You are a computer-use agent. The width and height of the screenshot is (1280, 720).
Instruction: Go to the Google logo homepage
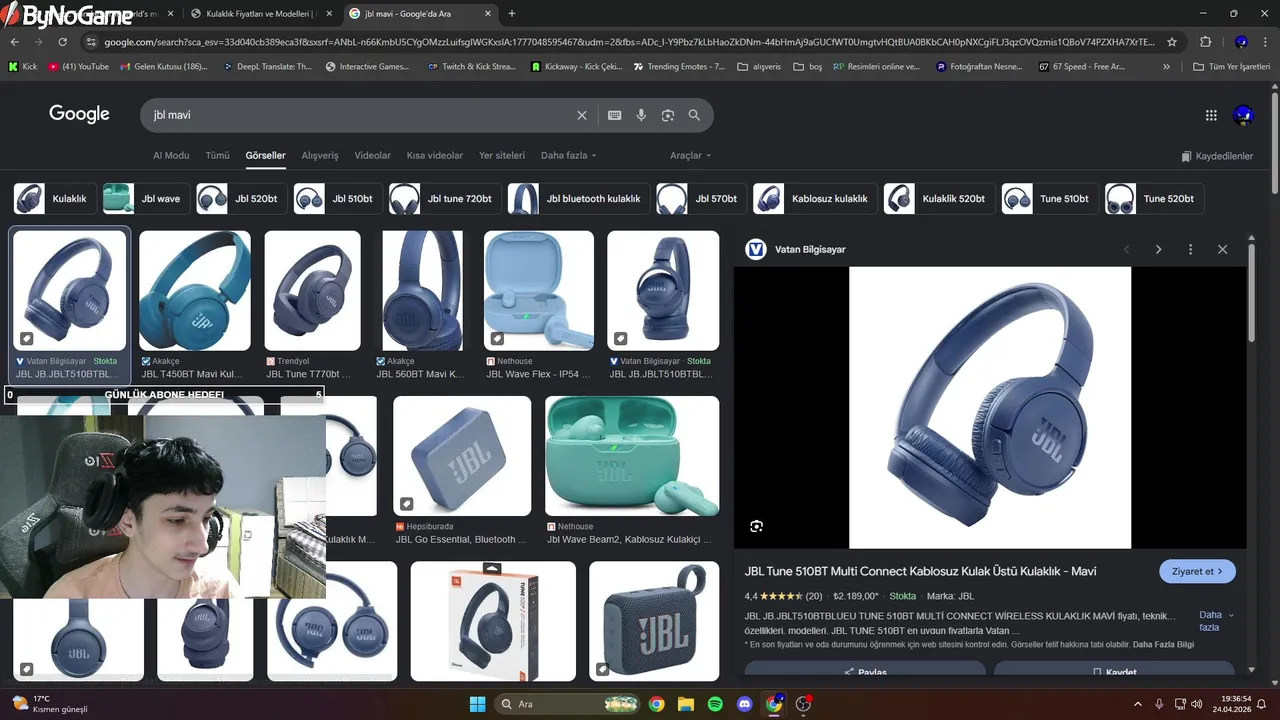point(79,114)
